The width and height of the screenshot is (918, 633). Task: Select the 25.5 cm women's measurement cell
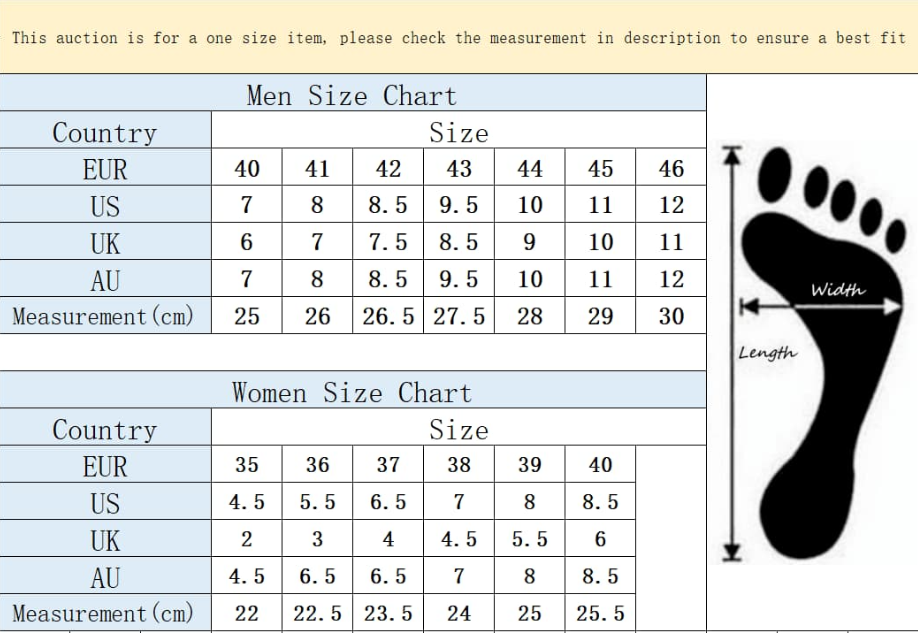point(600,613)
